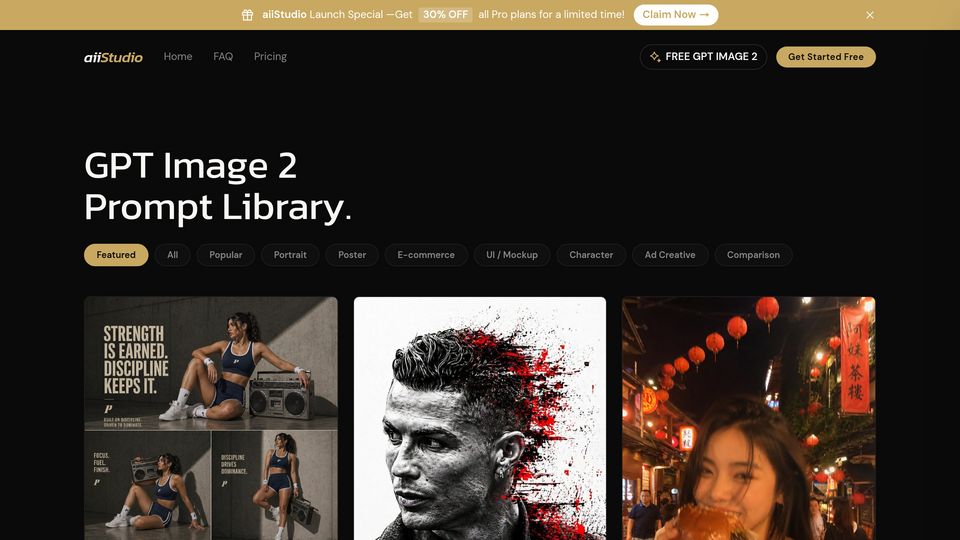
Task: Click the sparkle icon on FREE GPT IMAGE 2
Action: point(655,57)
